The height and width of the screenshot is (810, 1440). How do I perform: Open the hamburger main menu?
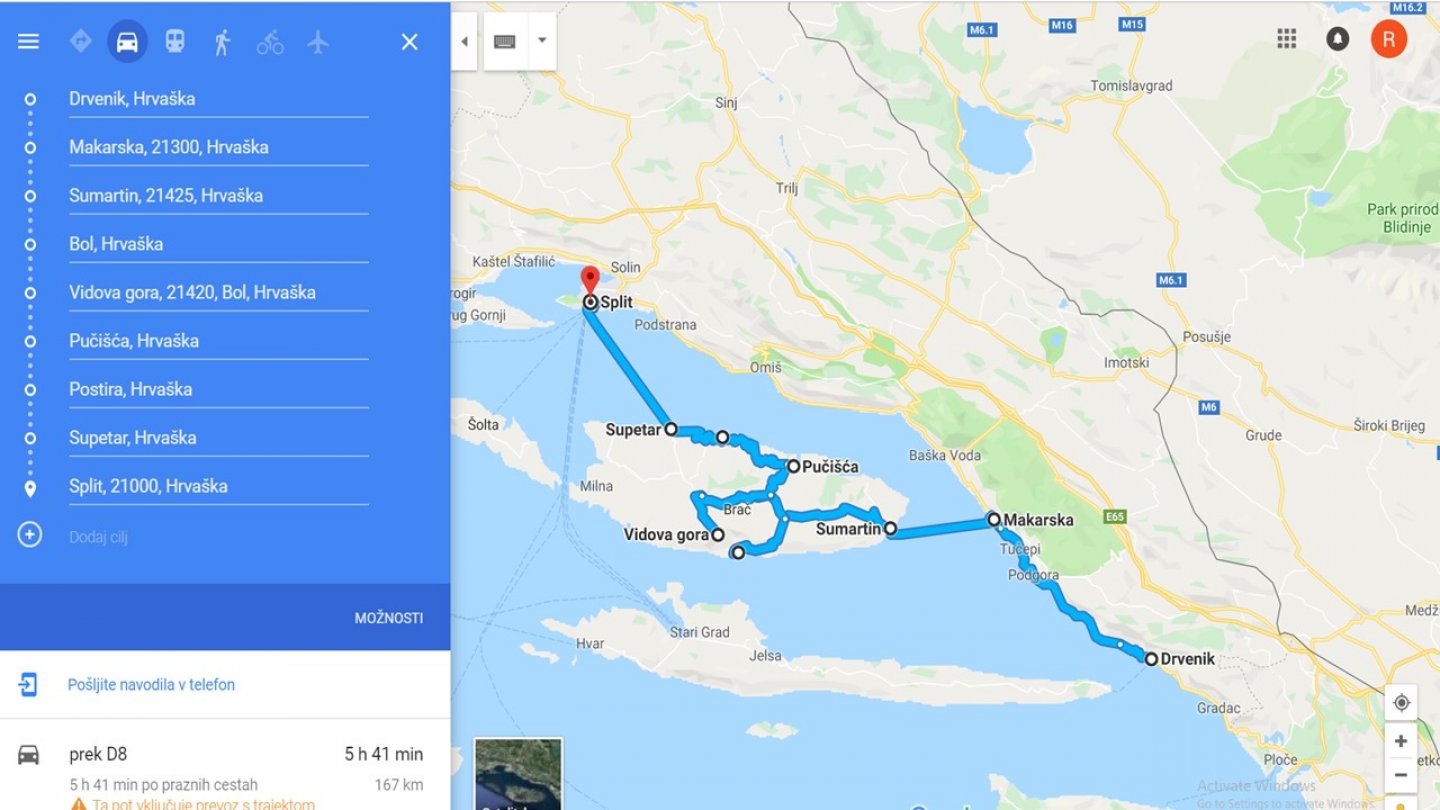click(29, 41)
